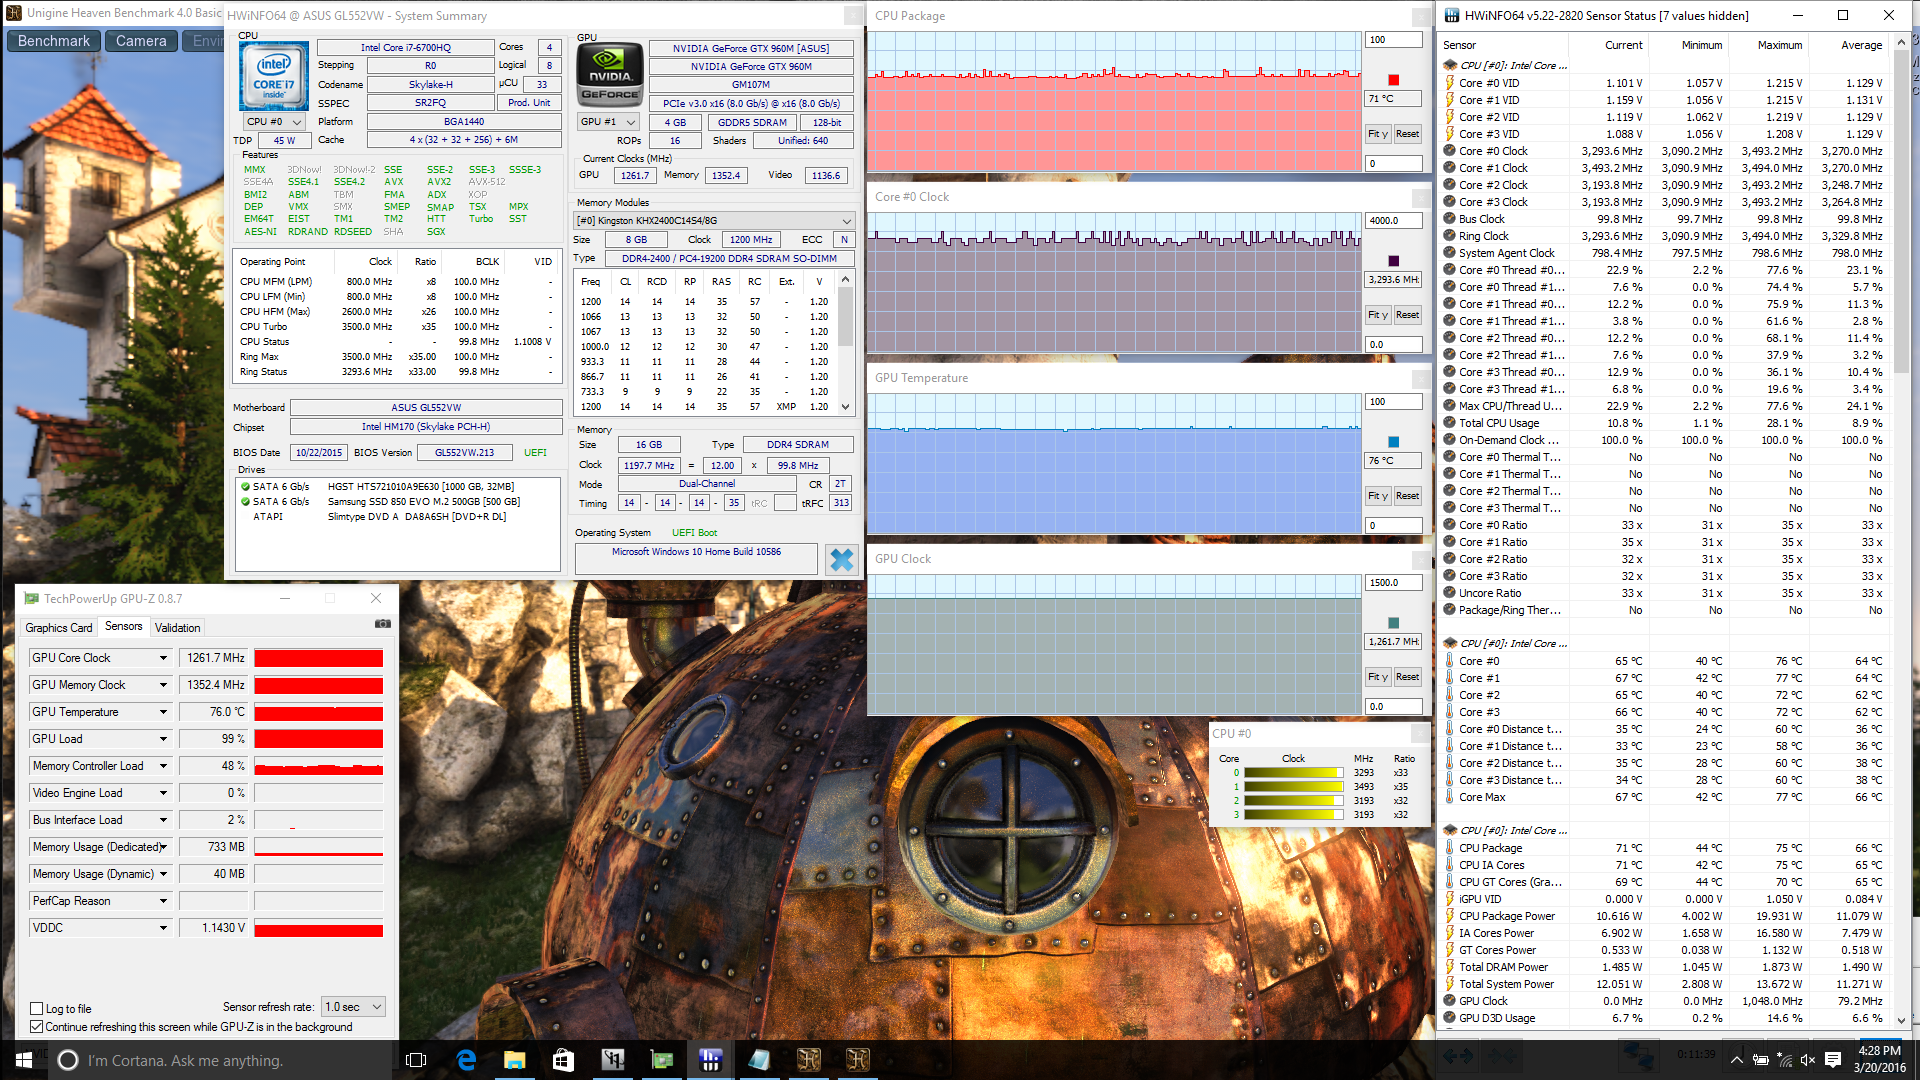Uncheck Continue refreshing in background checkbox

tap(36, 1027)
